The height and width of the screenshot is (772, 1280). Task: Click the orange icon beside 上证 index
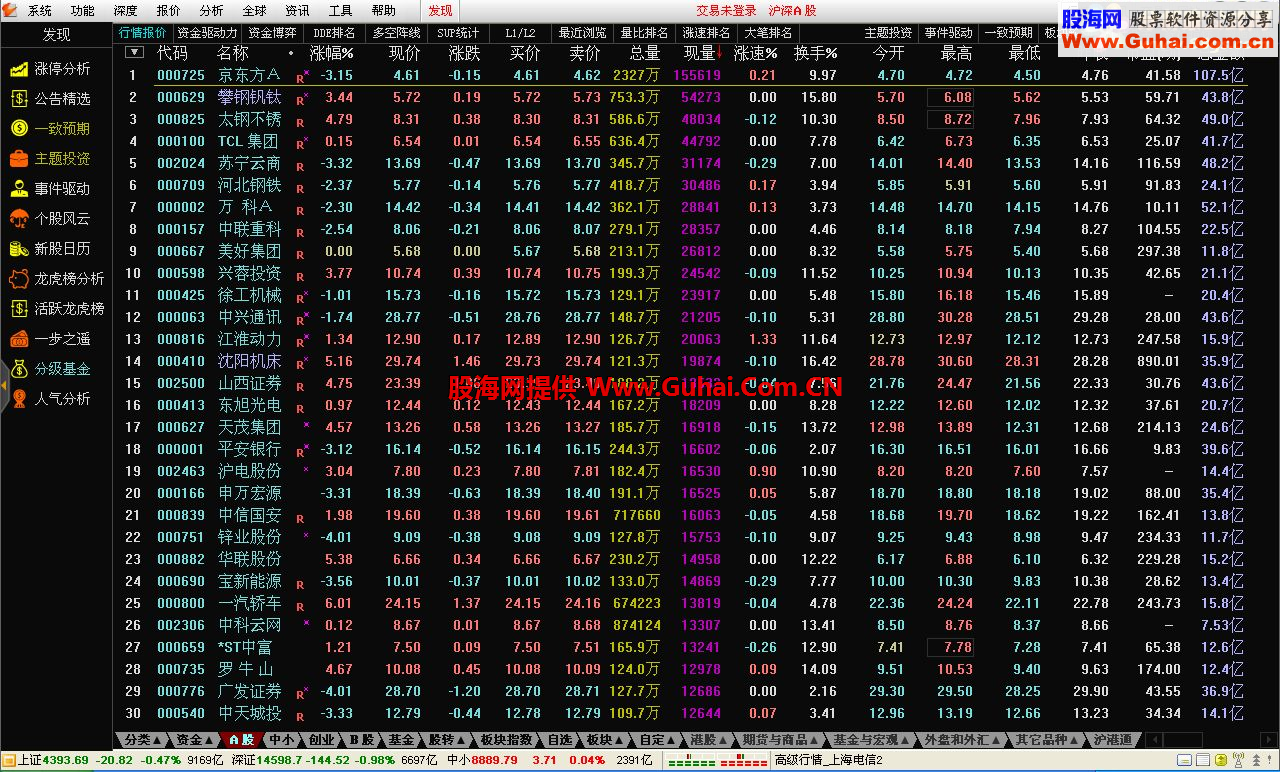(9, 761)
